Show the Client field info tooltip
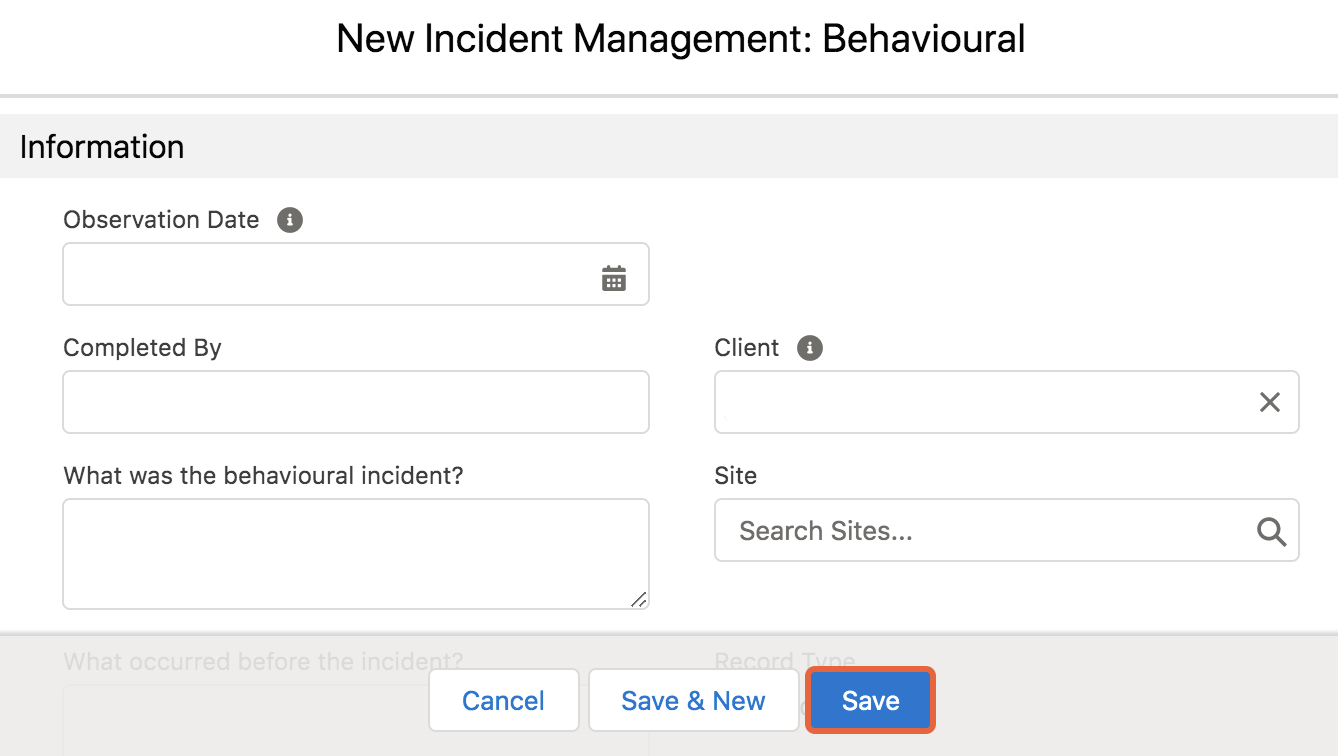 tap(810, 348)
